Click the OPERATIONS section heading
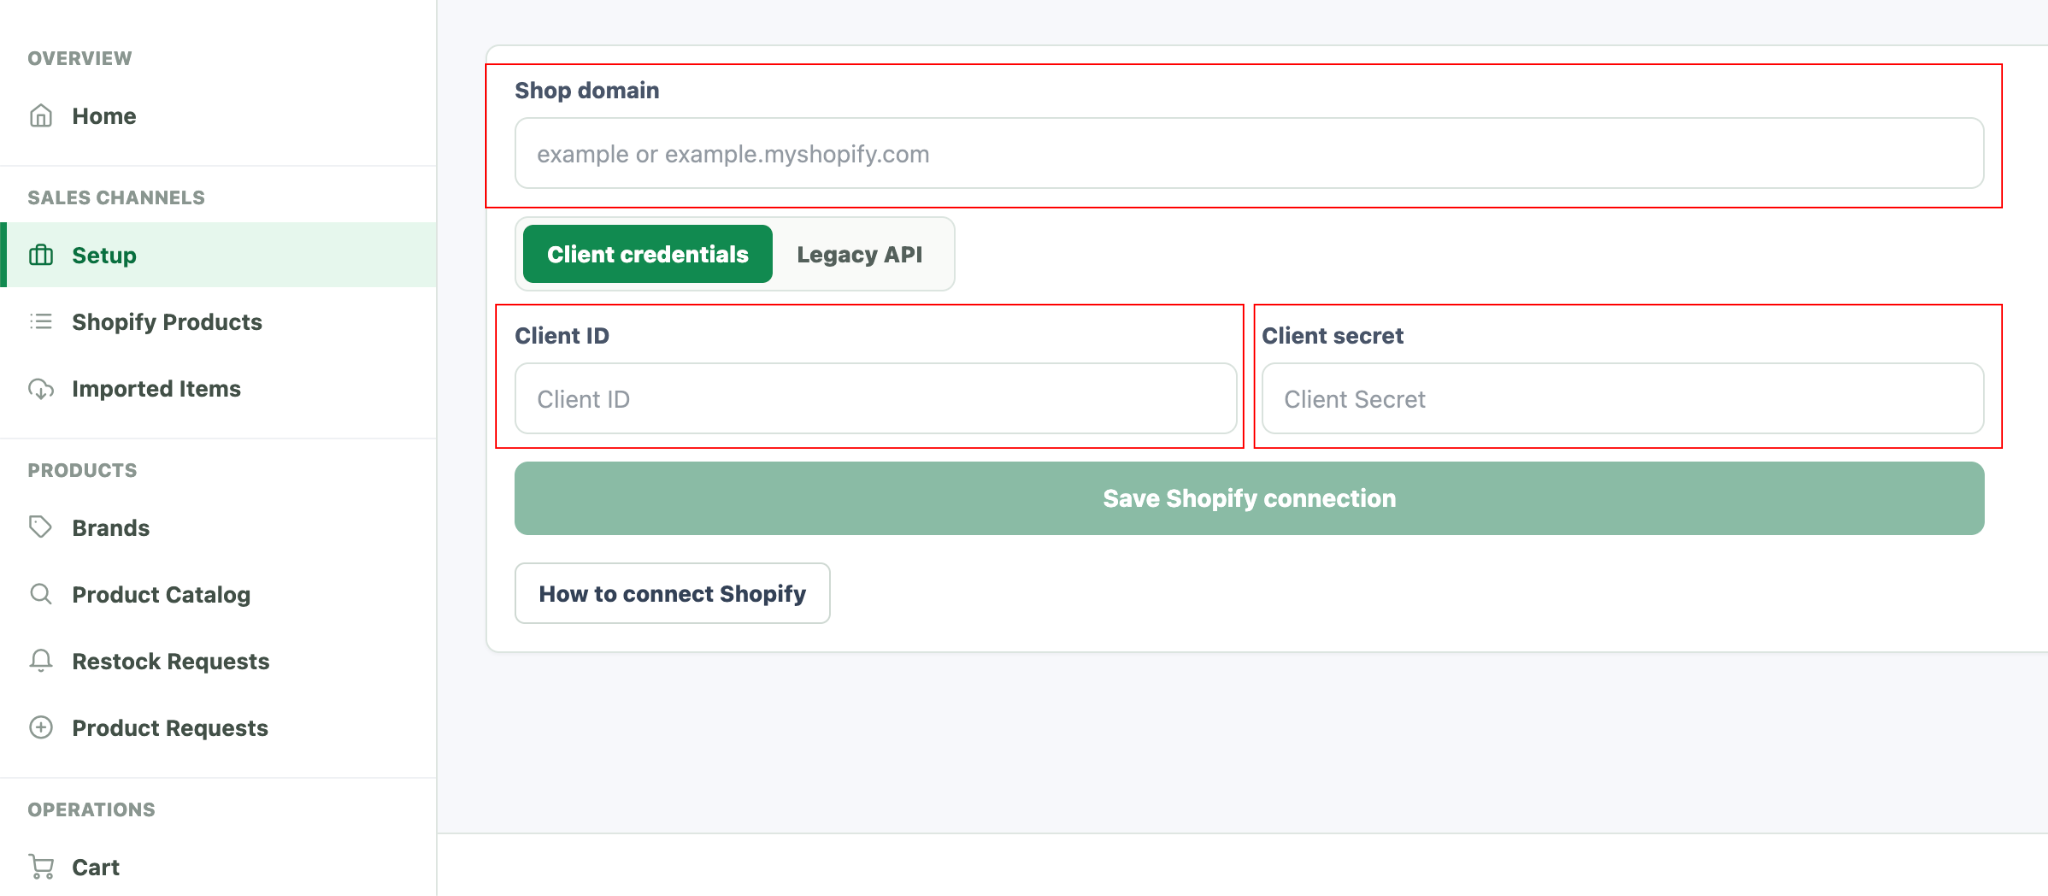The image size is (2048, 896). tap(91, 809)
